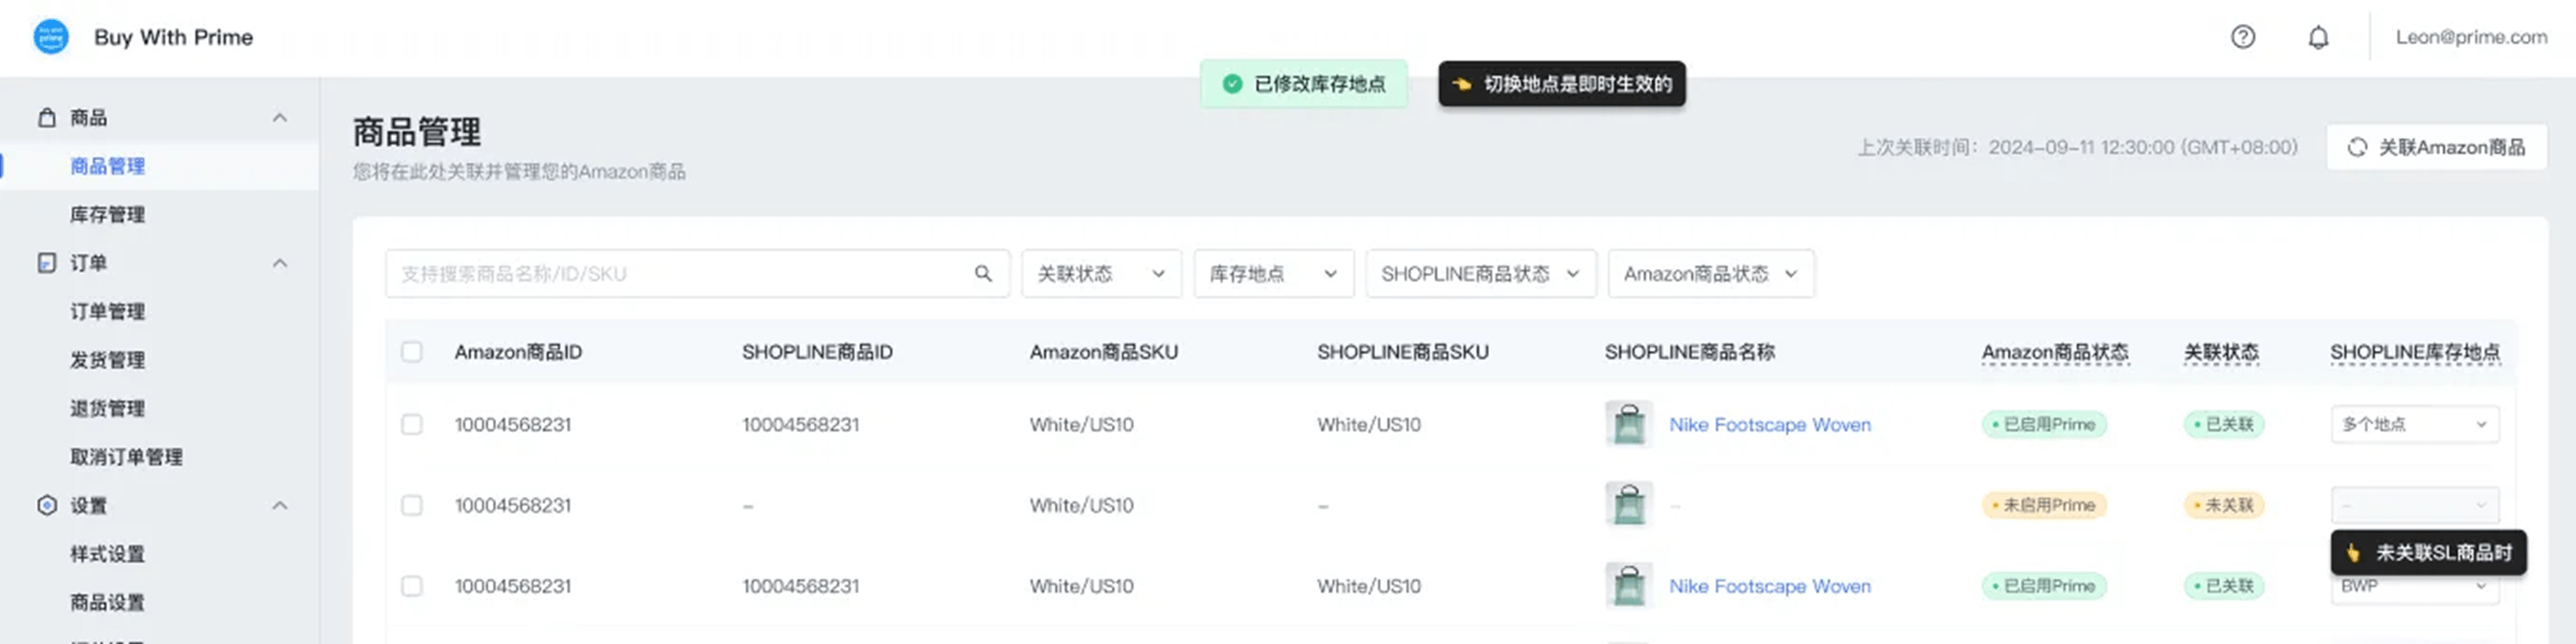This screenshot has width=2576, height=644.
Task: Focus the product name/ID/SKU search field
Action: 680,273
